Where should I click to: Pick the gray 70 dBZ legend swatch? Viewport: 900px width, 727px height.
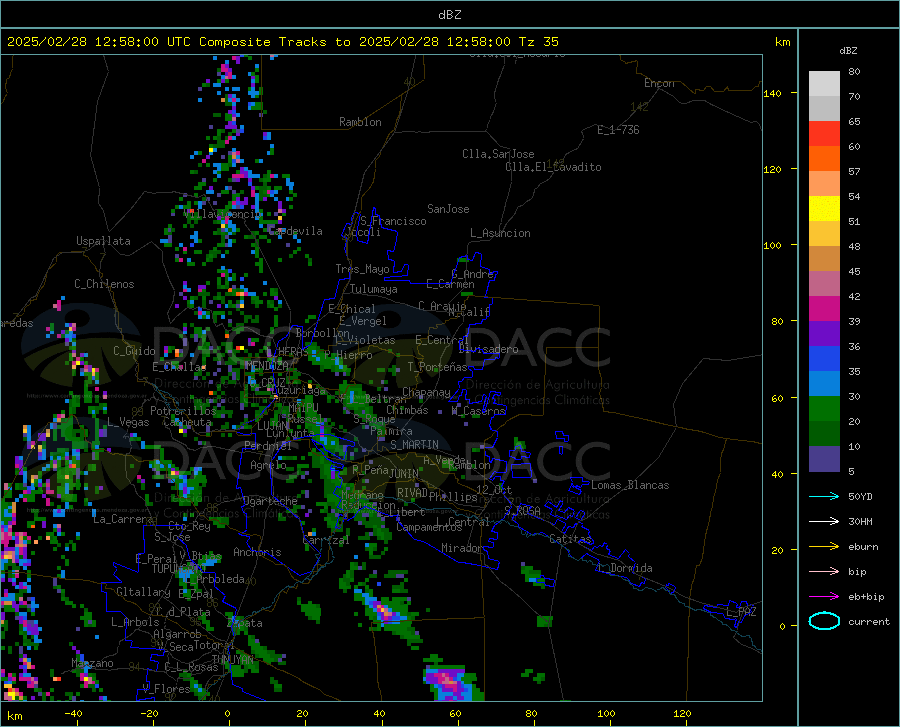tap(824, 108)
